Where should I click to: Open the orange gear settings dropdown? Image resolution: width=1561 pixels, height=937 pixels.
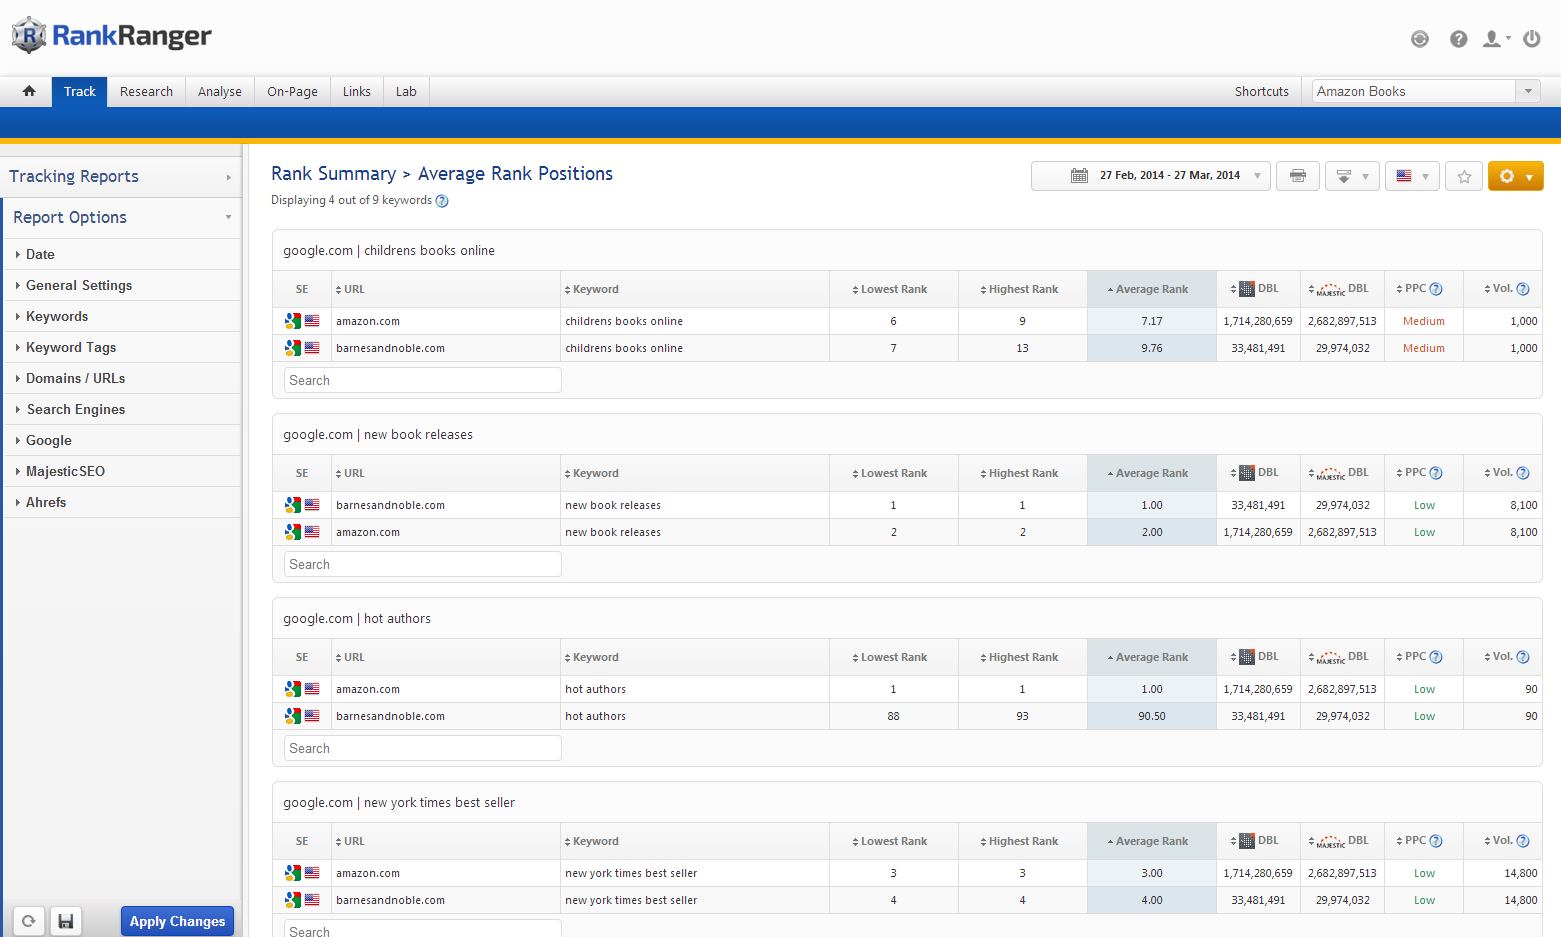(x=1515, y=176)
